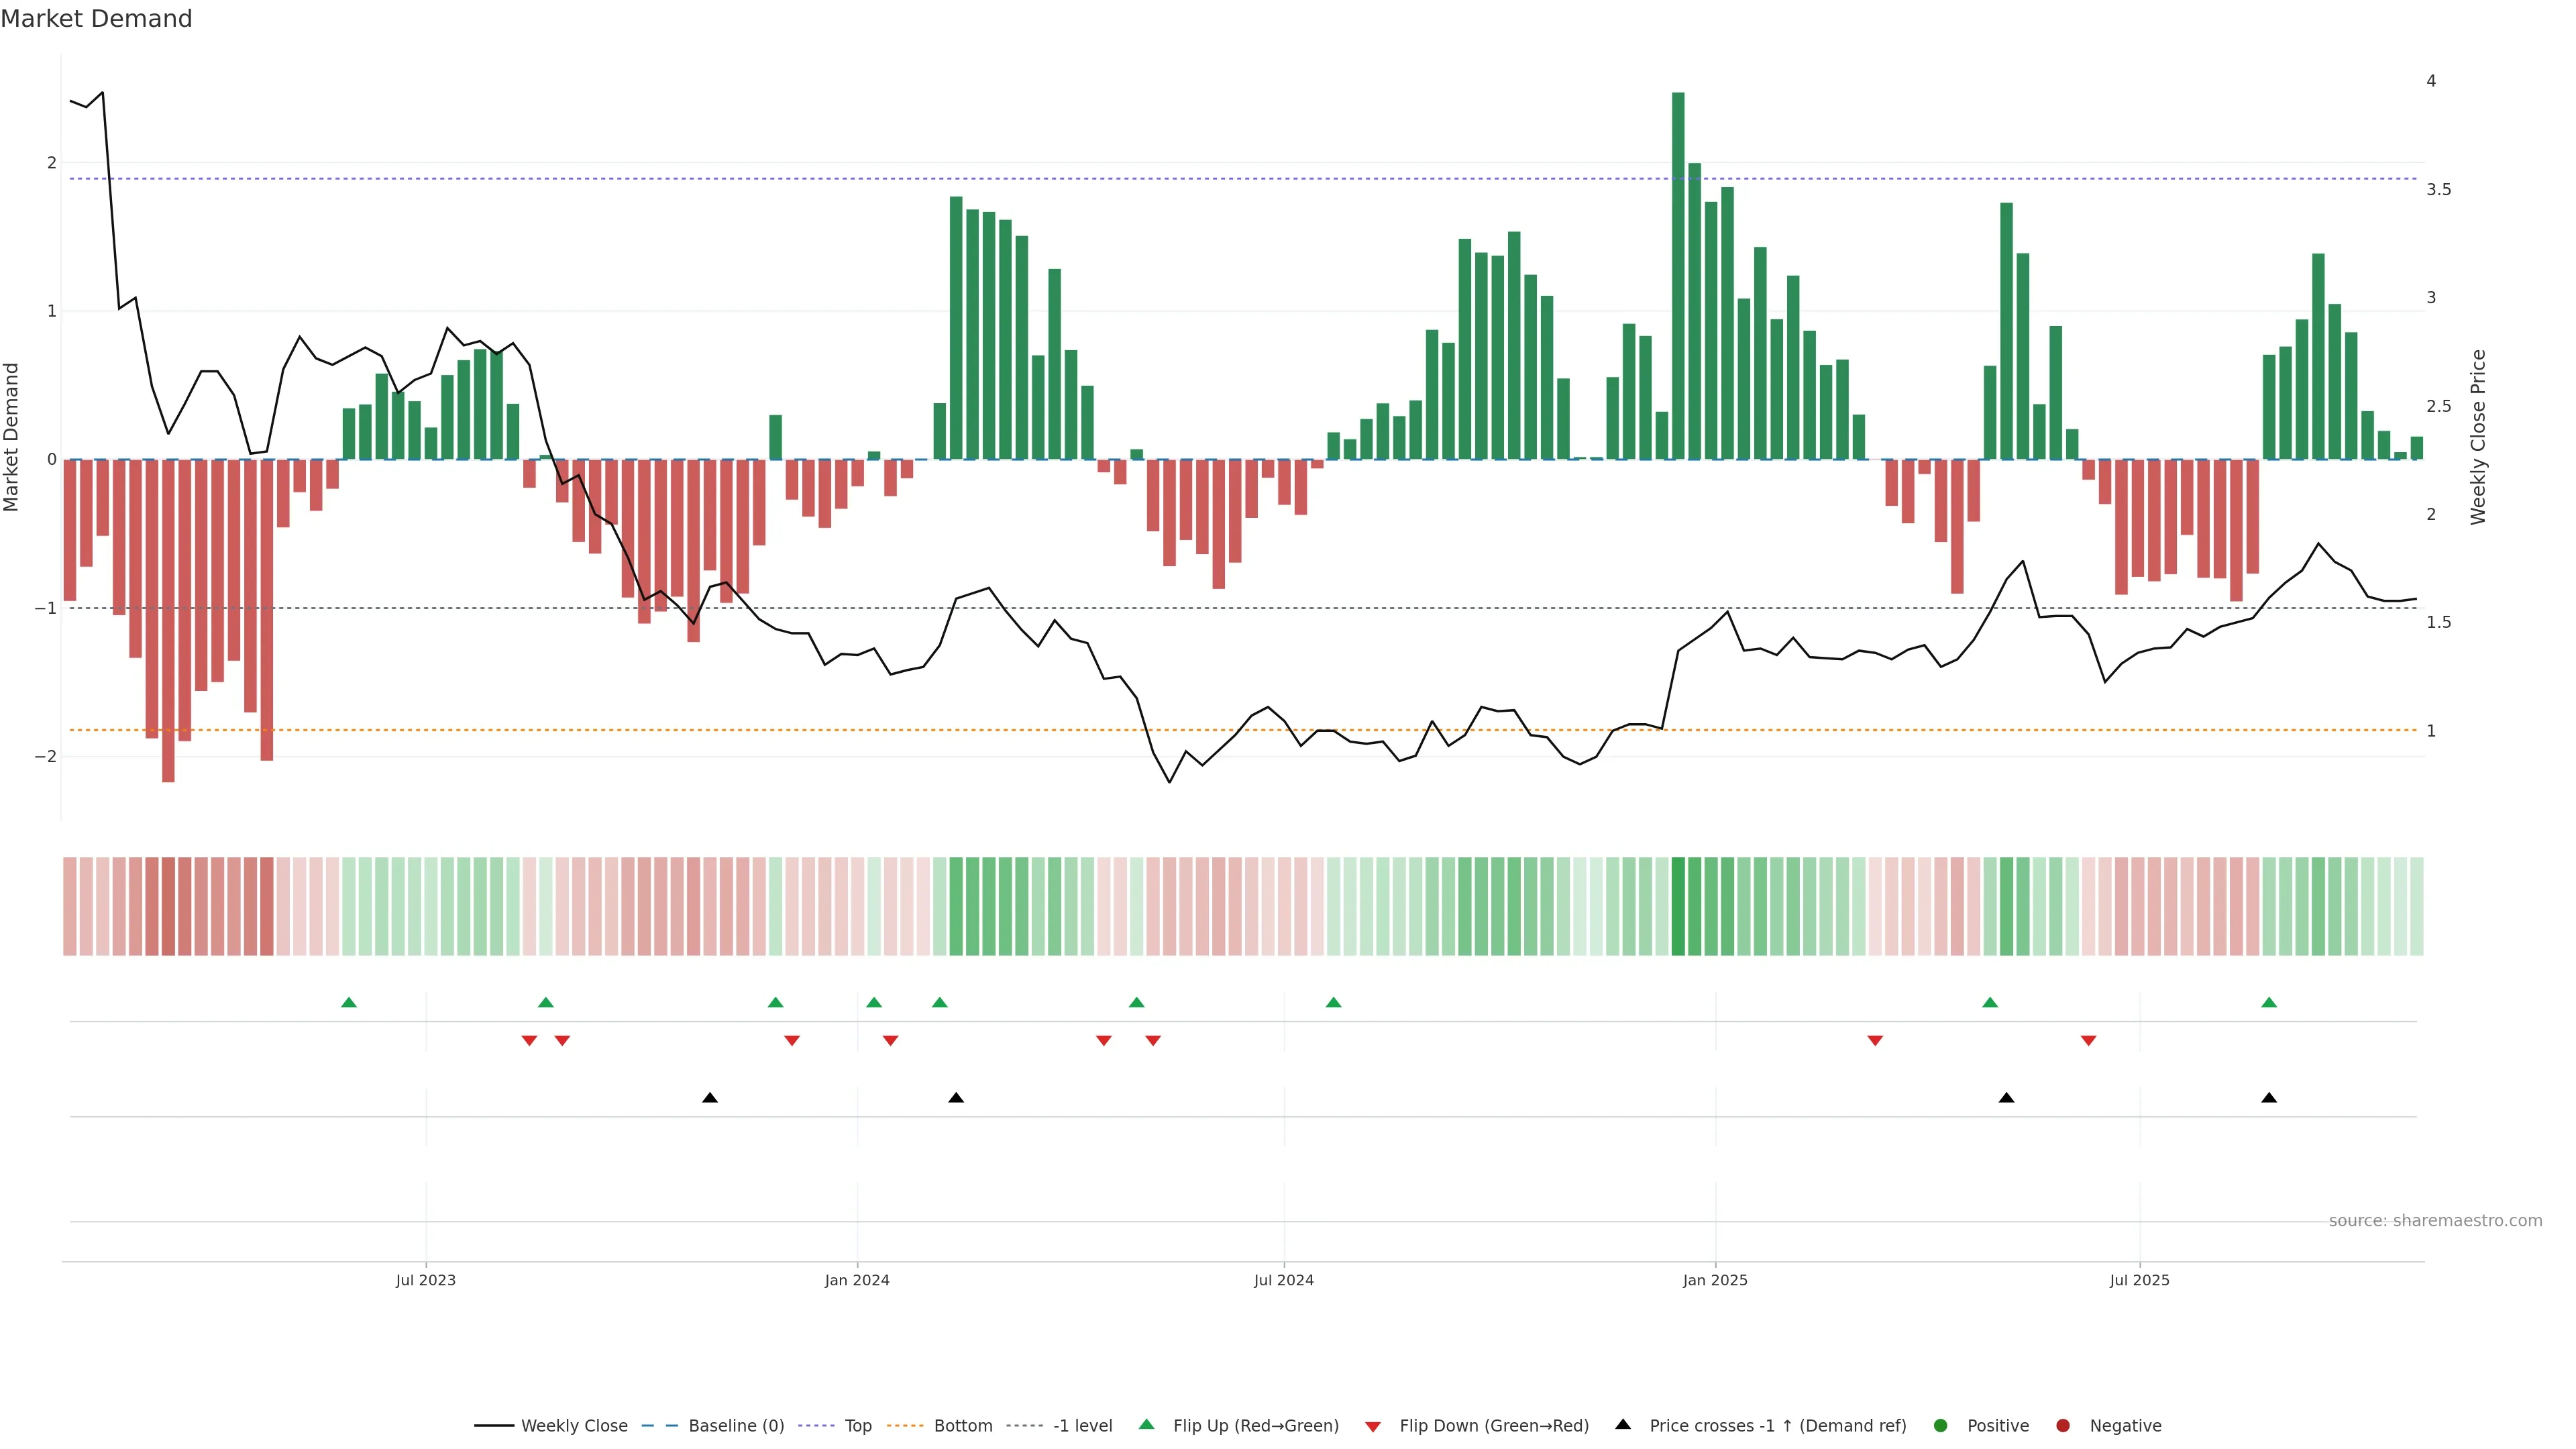Click the last black price-cross triangle marker
Screen dimensions: 2576x1449
pos(2268,1098)
